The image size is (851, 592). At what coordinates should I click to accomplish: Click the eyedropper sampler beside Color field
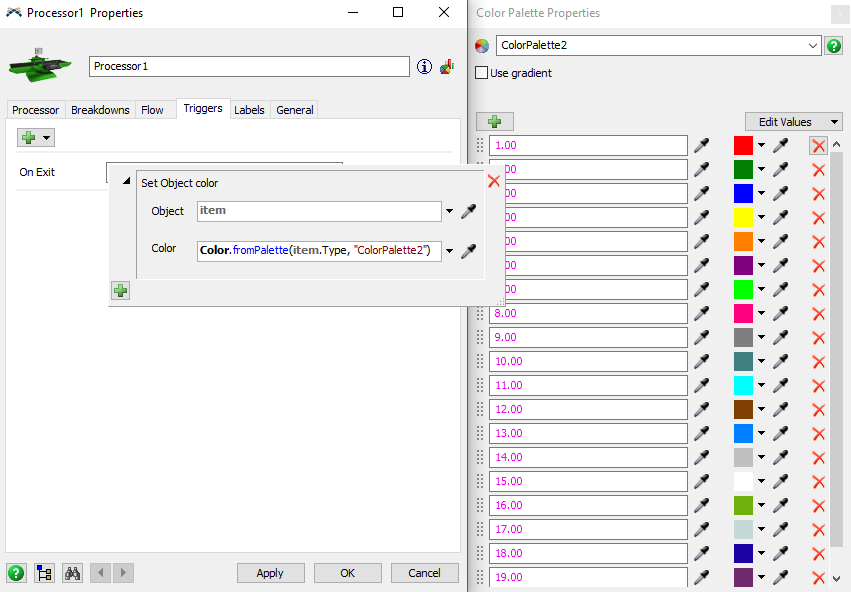coord(468,251)
